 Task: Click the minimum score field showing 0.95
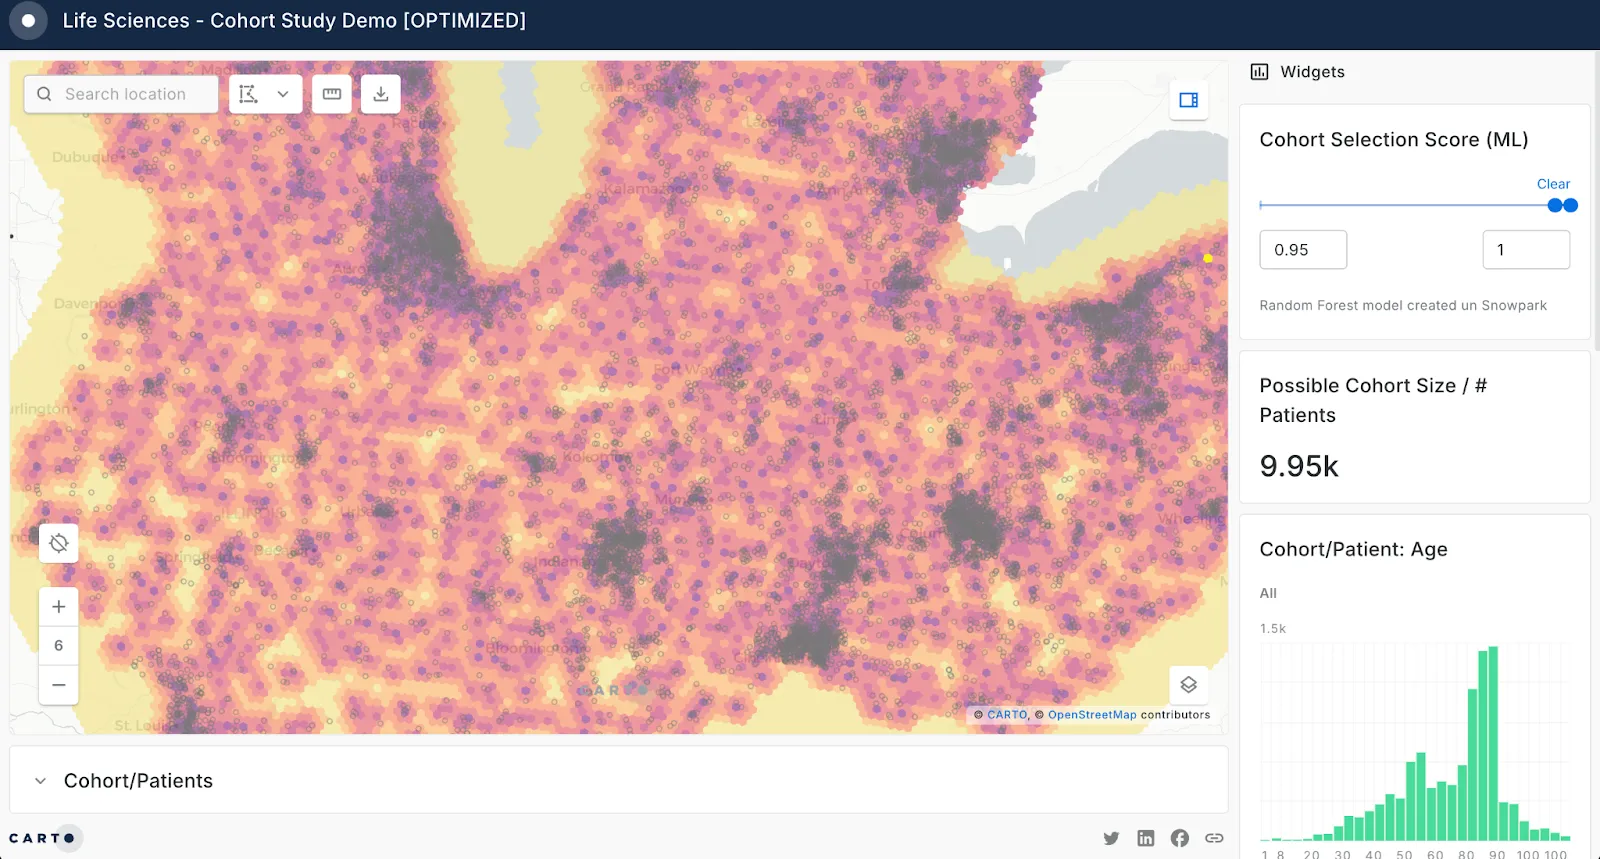point(1302,250)
